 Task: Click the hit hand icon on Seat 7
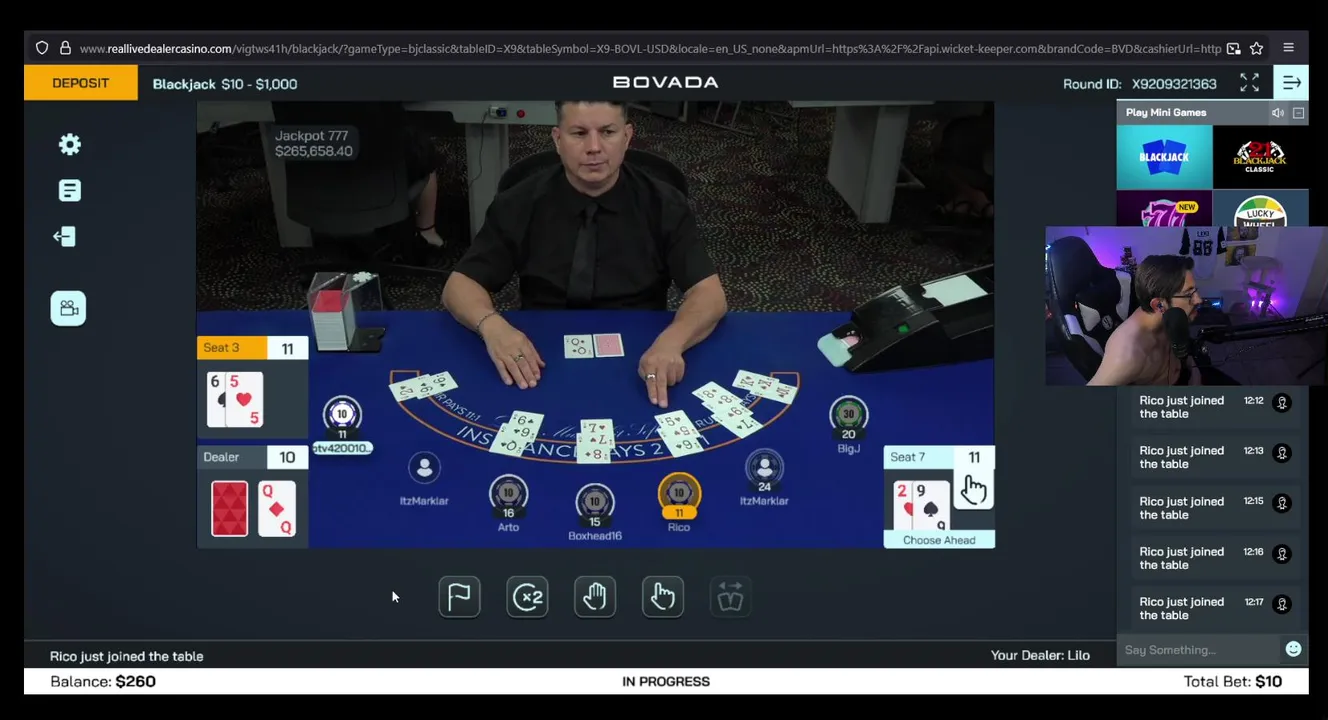(974, 489)
